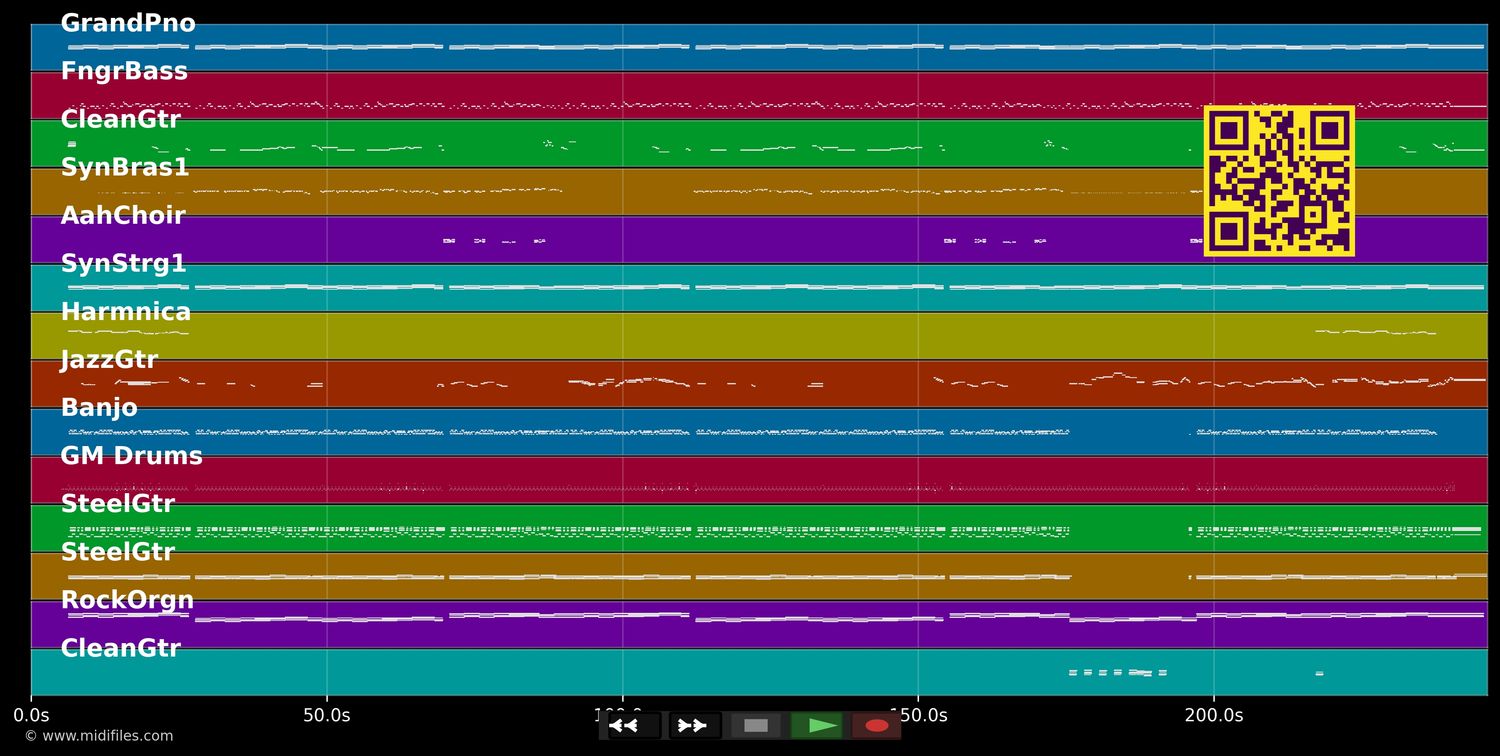Click the fast-forward double-arrow icon

tap(692, 725)
